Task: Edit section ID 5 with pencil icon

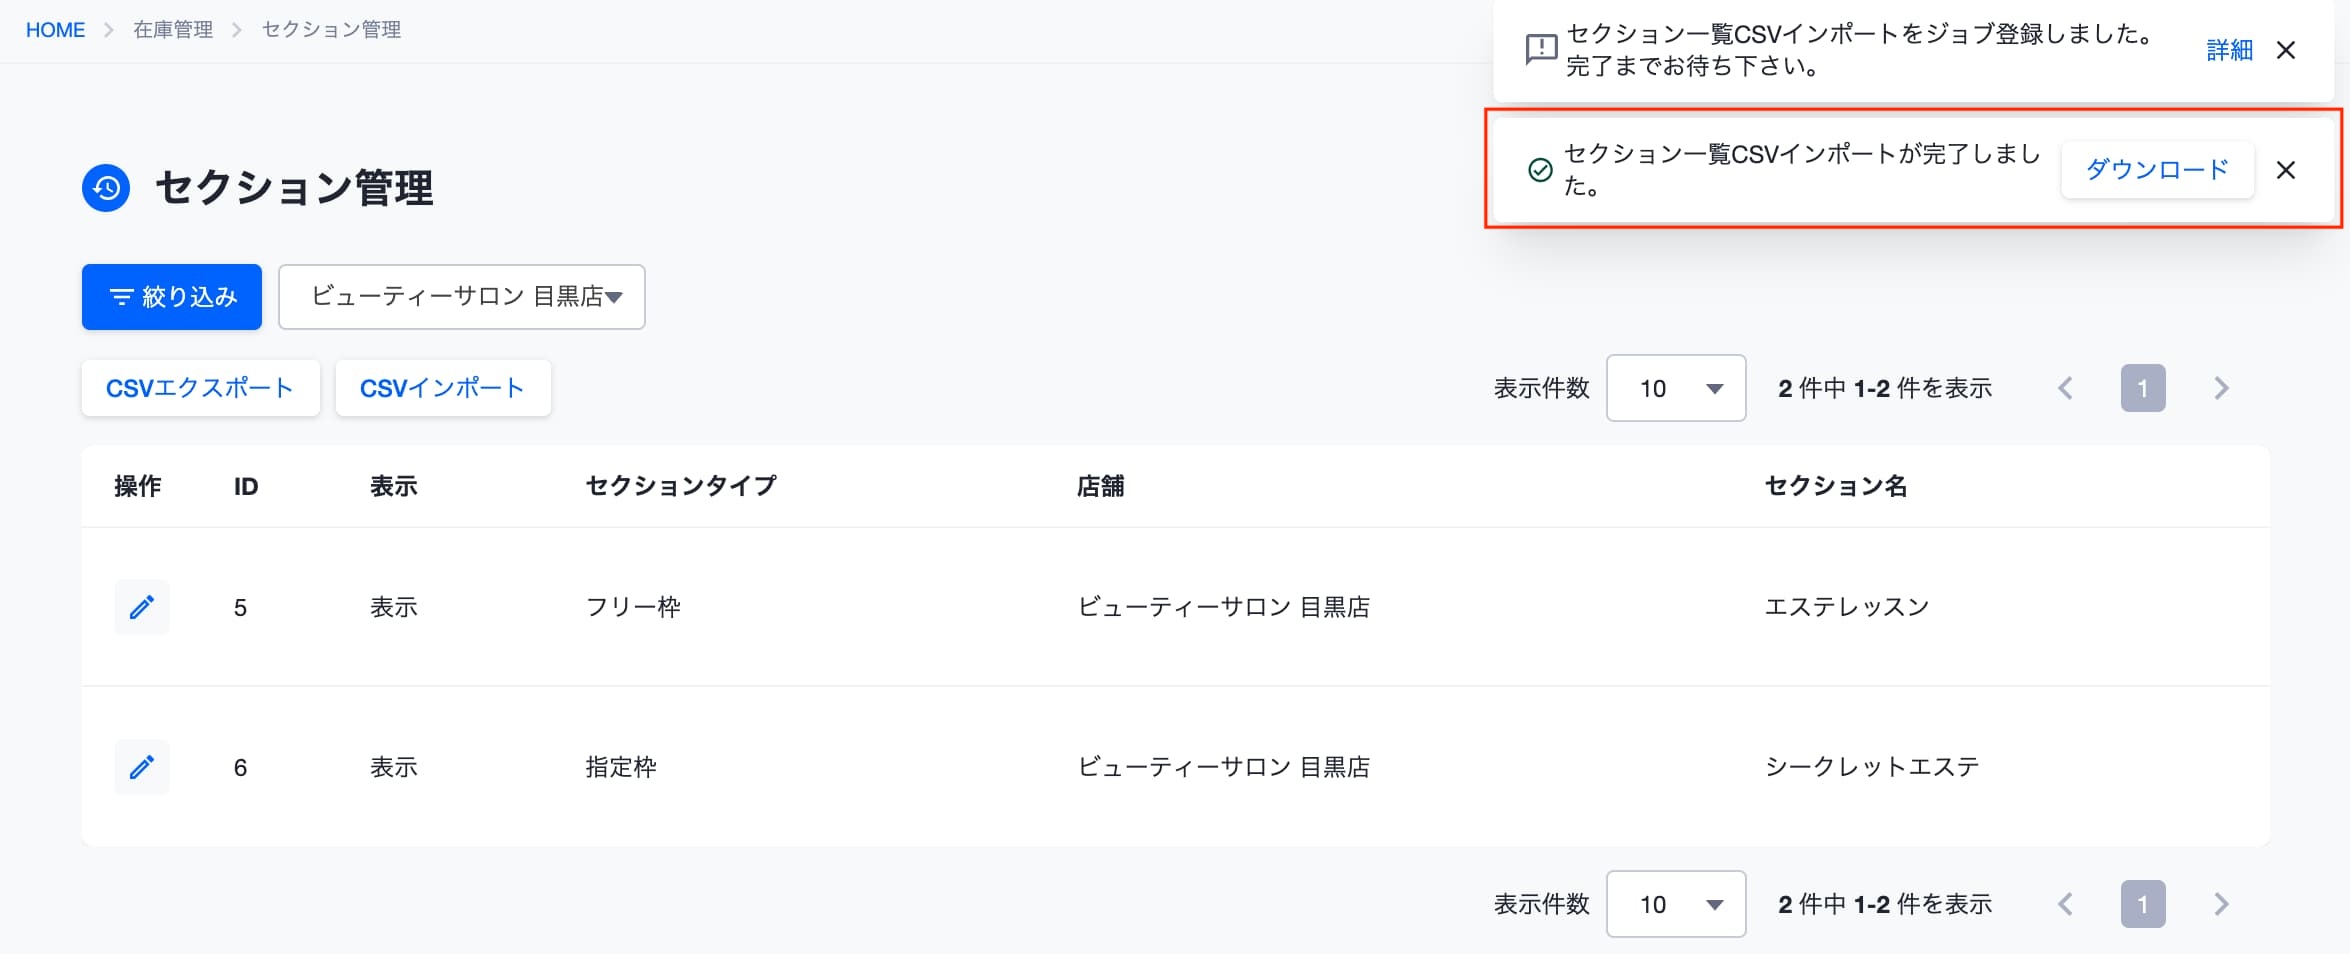Action: click(x=142, y=607)
